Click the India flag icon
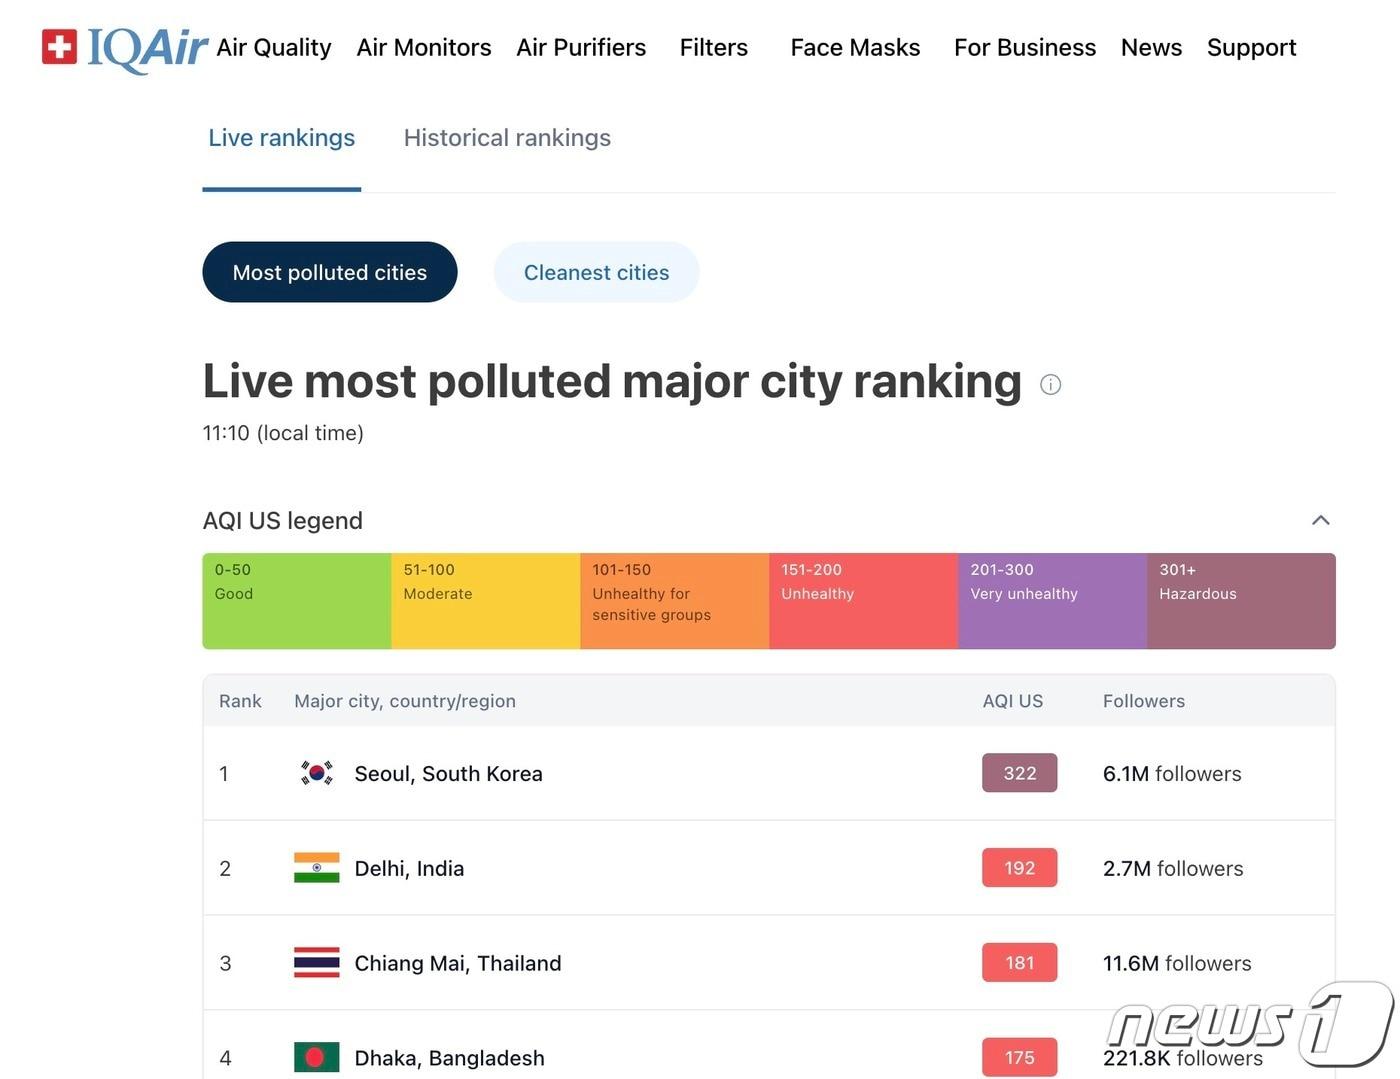This screenshot has height=1079, width=1400. click(317, 868)
